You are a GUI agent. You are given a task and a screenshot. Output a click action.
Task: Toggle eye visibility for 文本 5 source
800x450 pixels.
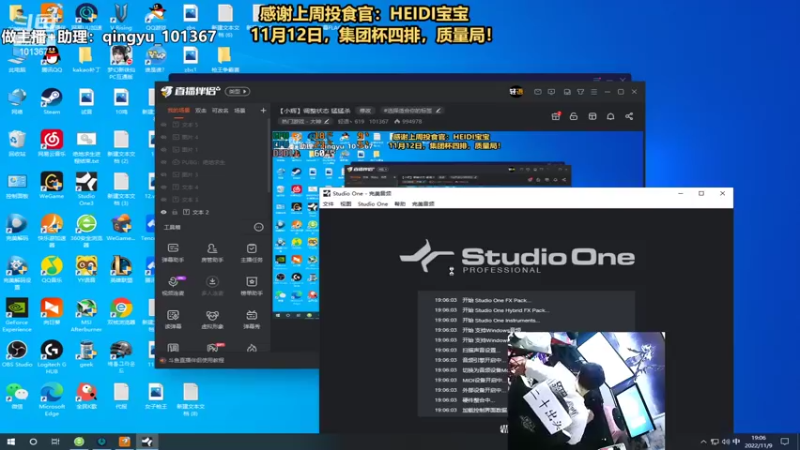[x=164, y=124]
